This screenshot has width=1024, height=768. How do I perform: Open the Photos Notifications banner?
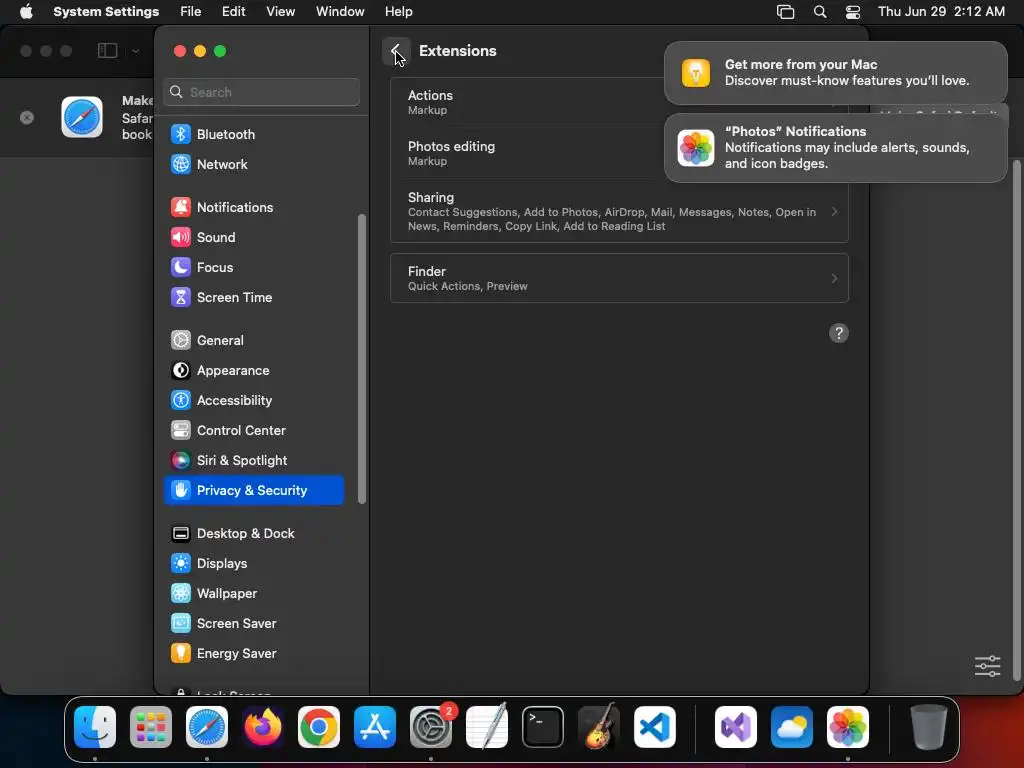click(835, 148)
